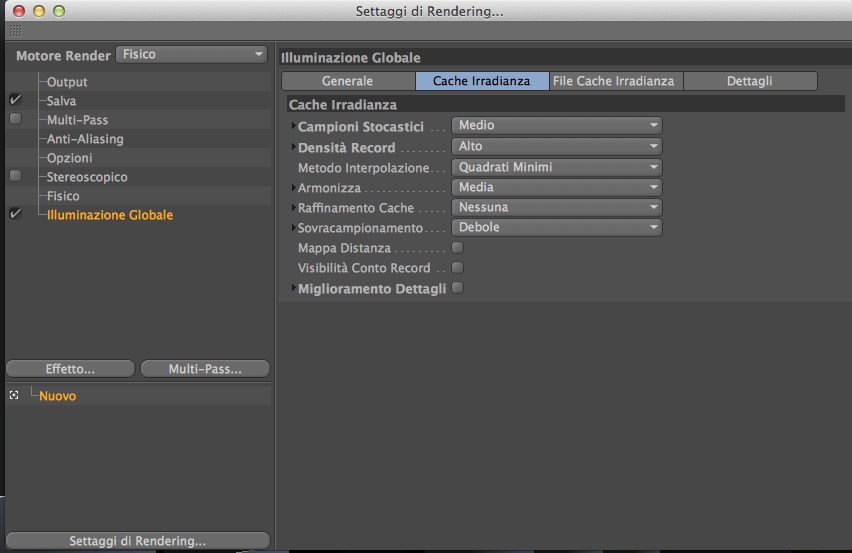Expand the Sovracampionamento disclosure triangle

[293, 228]
